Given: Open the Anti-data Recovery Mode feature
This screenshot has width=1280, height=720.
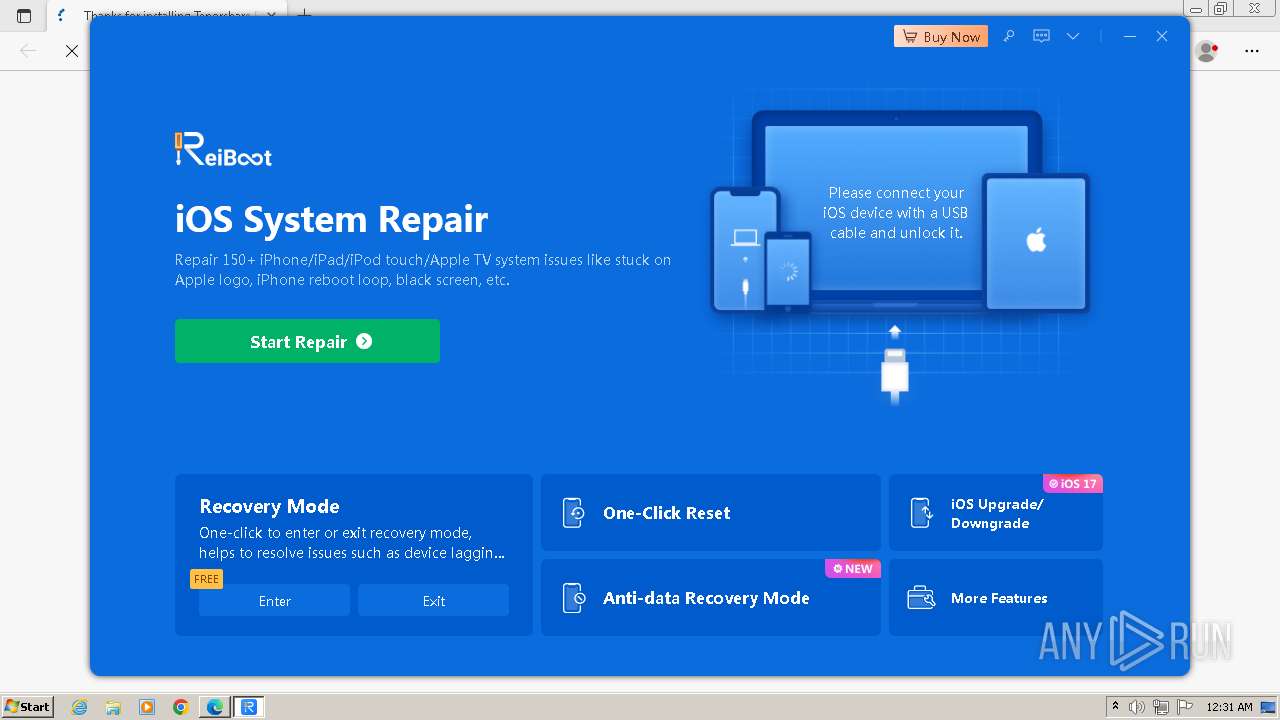Looking at the screenshot, I should [x=711, y=597].
